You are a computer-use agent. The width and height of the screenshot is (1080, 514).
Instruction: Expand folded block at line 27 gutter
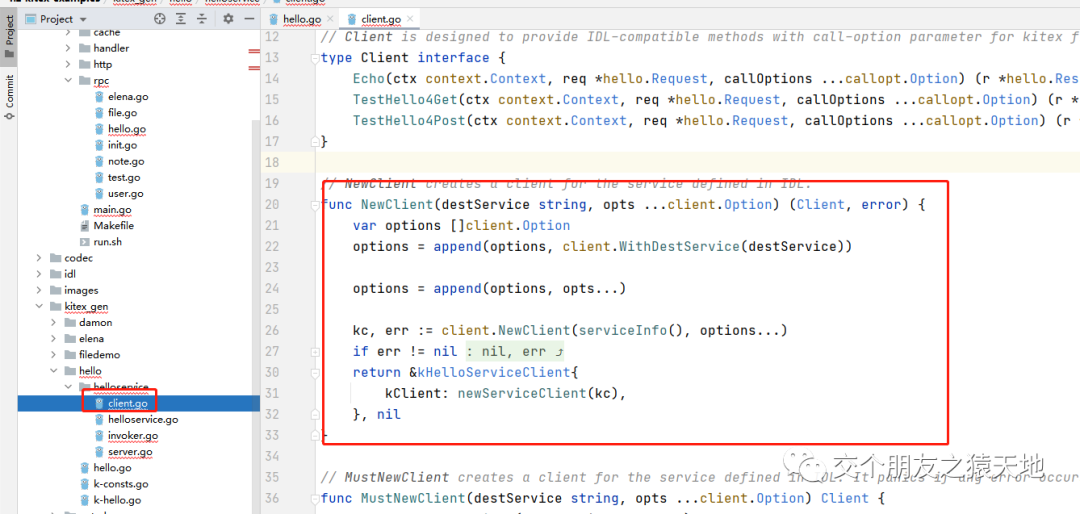(x=314, y=351)
